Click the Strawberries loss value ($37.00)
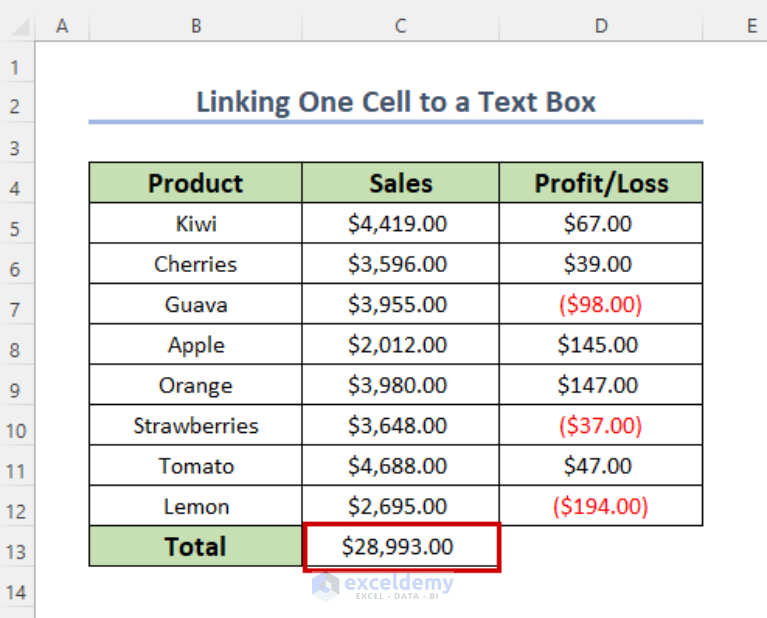The image size is (767, 618). [601, 425]
